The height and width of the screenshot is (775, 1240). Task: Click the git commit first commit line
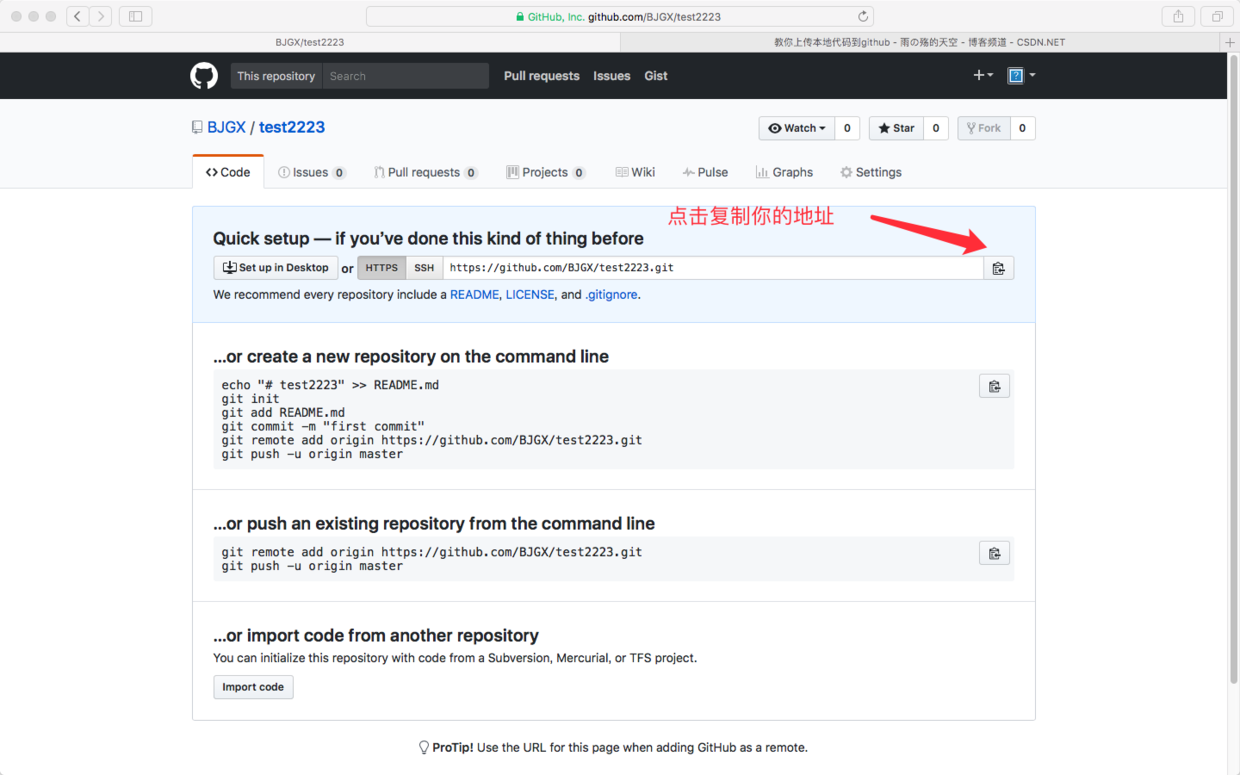pos(323,426)
